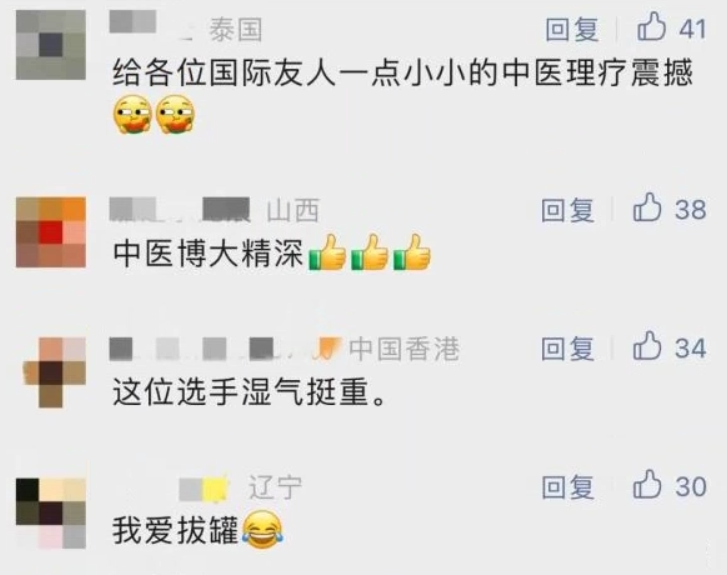Tap thumbs-up on 中国香港 comment
This screenshot has width=727, height=575.
(x=647, y=346)
